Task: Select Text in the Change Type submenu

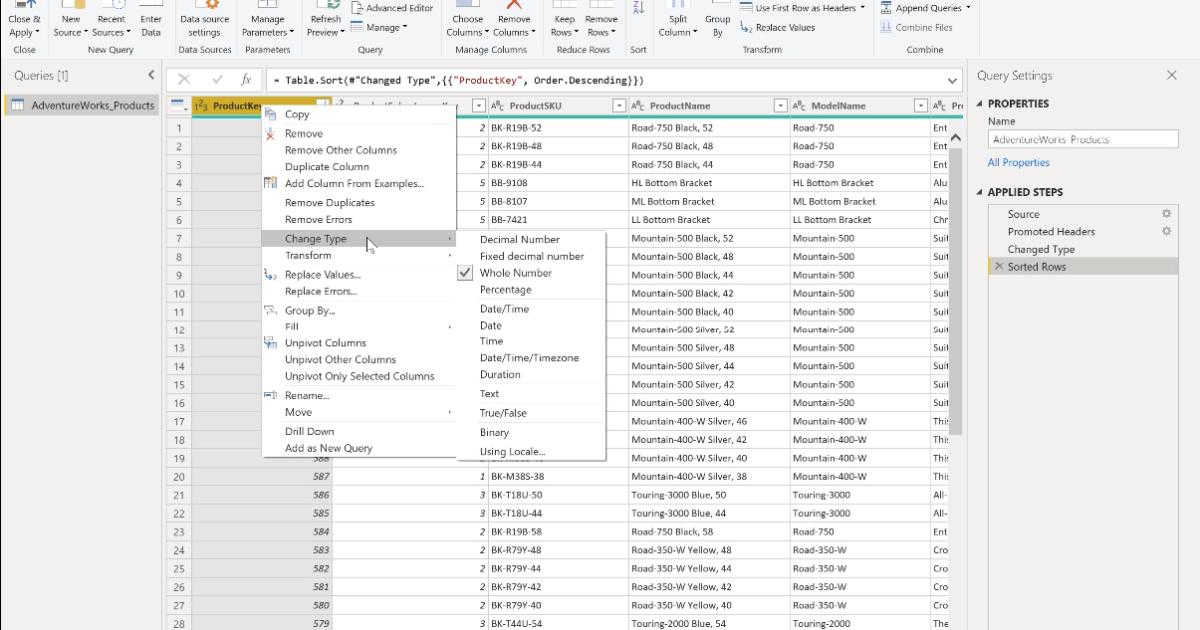Action: pyautogui.click(x=489, y=393)
